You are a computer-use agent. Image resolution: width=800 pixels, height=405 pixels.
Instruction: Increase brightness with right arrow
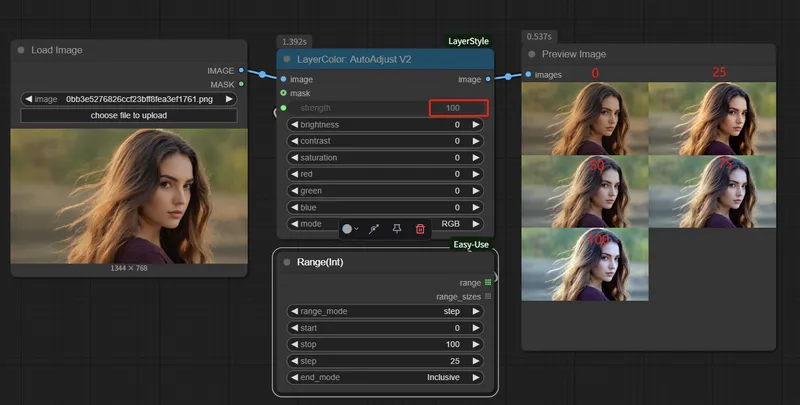click(477, 125)
